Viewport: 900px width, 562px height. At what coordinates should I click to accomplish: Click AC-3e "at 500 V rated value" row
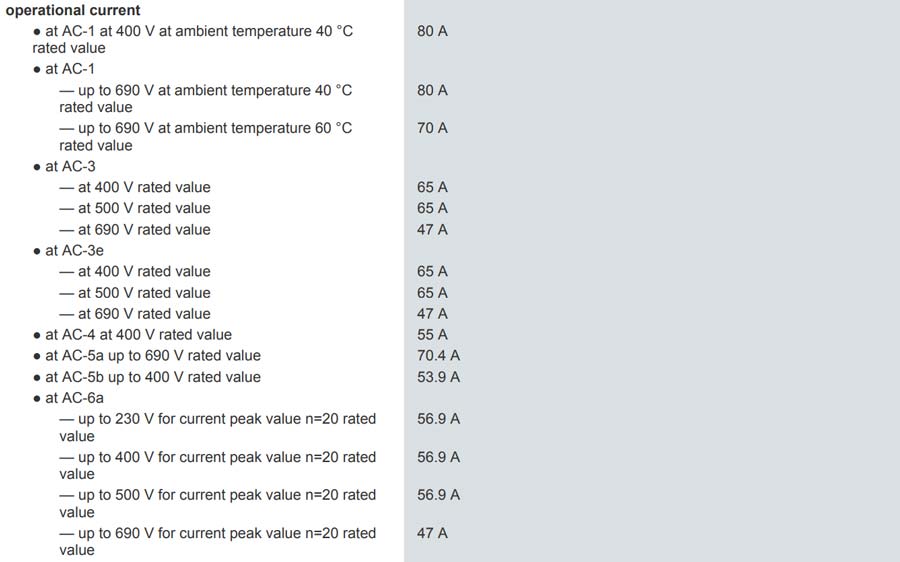[135, 293]
